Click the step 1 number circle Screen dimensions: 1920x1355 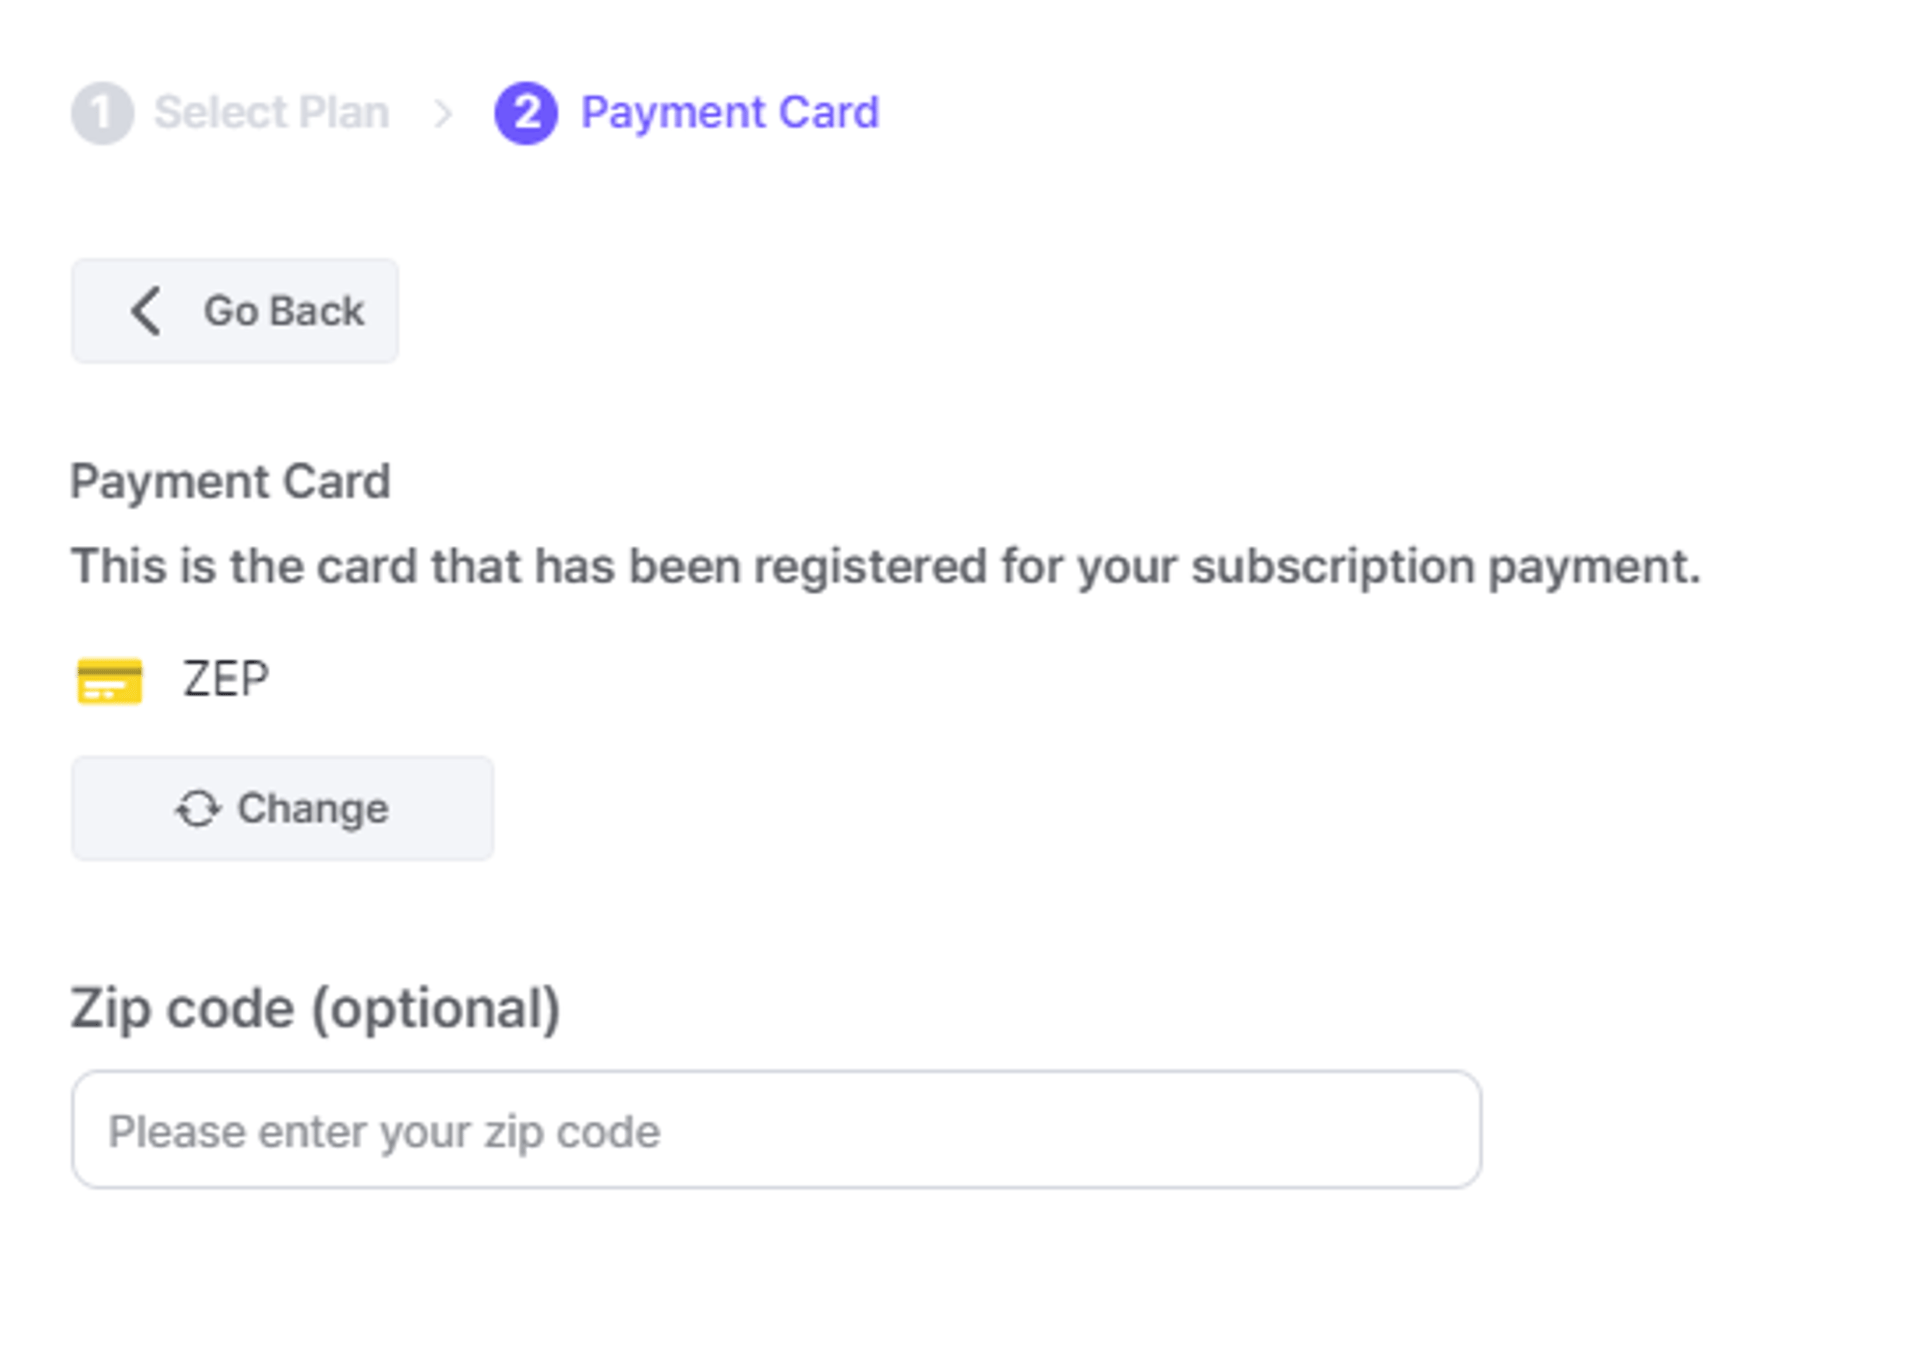coord(102,113)
